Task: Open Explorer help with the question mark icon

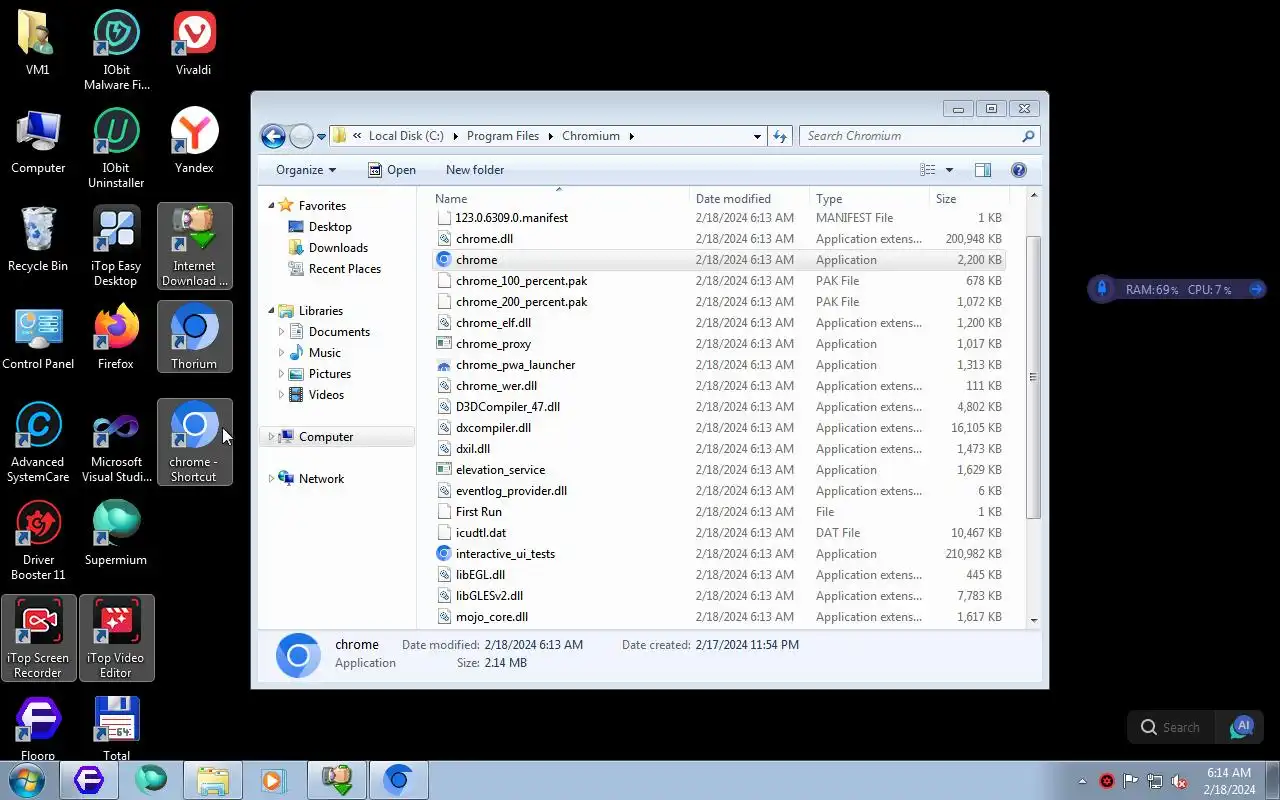Action: pyautogui.click(x=1019, y=170)
